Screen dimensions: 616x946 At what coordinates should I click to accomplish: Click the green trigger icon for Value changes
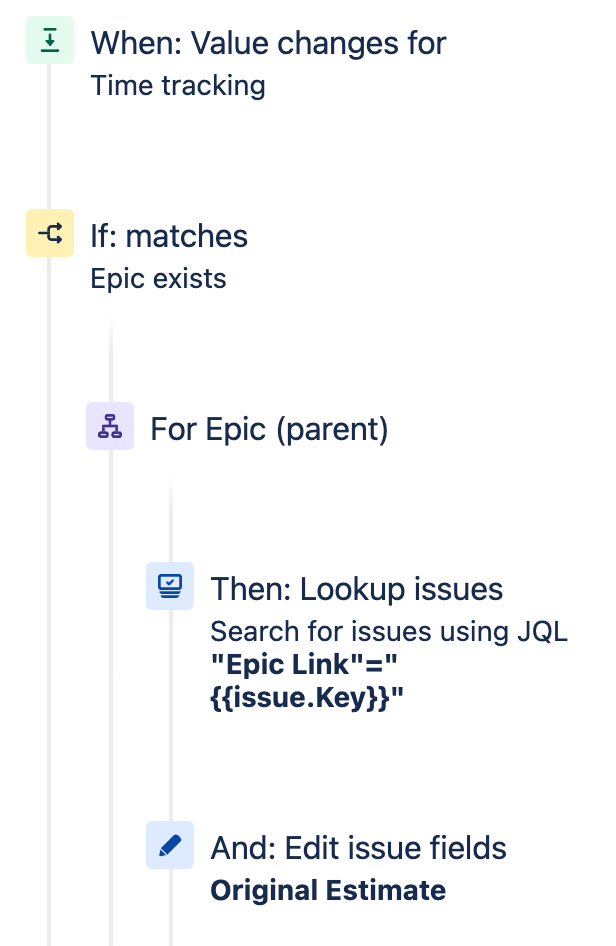click(49, 40)
